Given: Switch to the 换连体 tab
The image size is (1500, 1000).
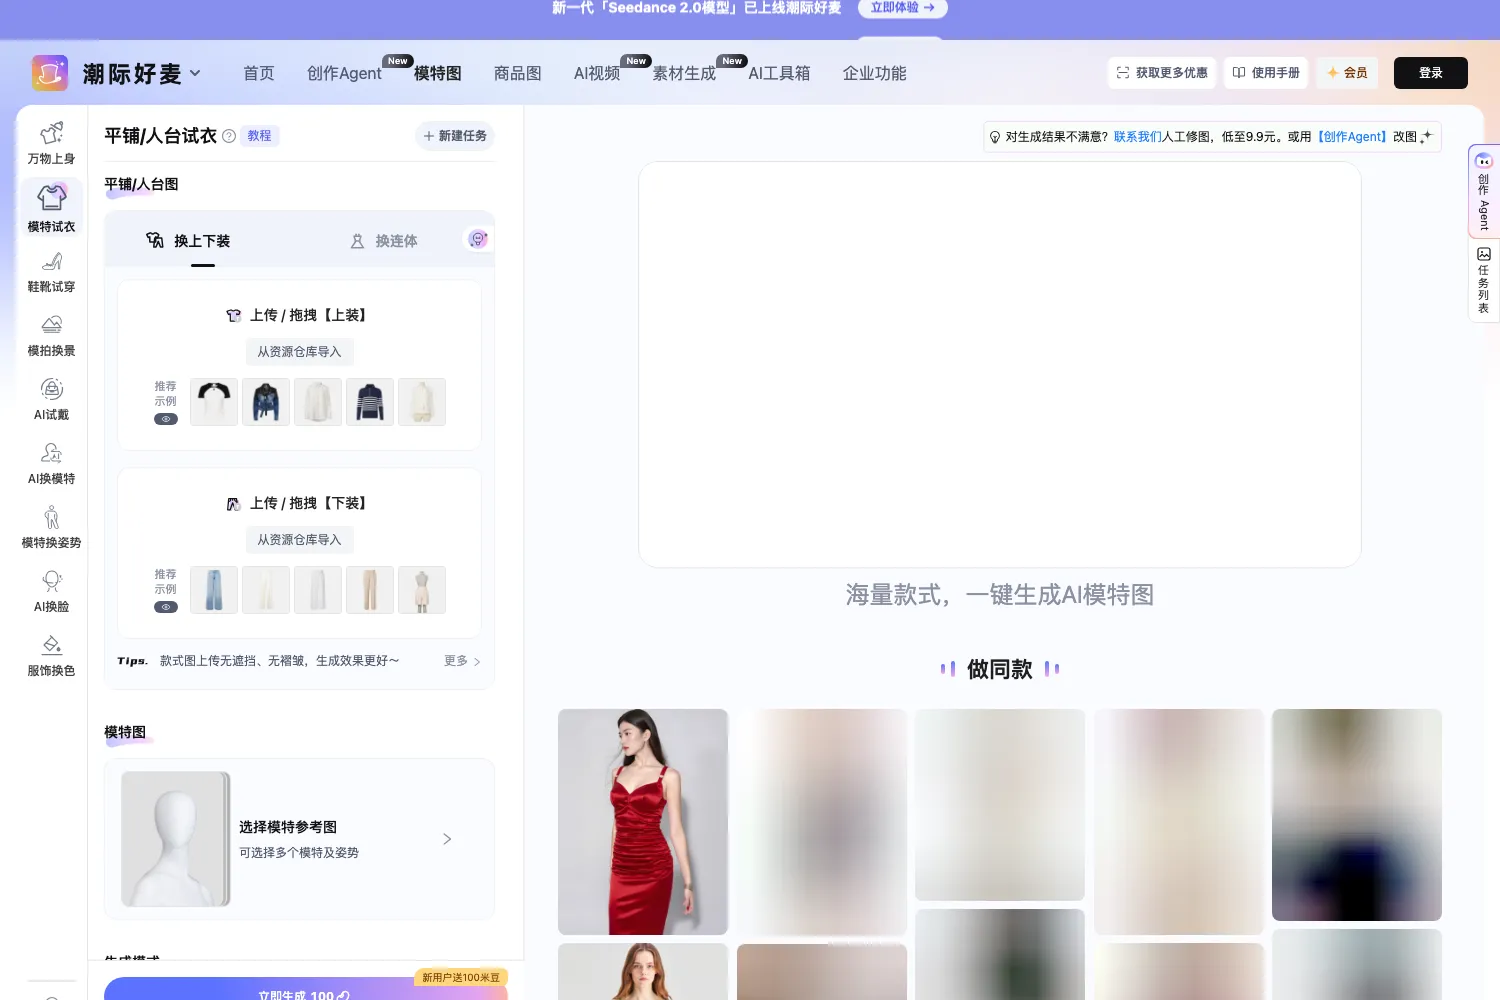Looking at the screenshot, I should (384, 241).
